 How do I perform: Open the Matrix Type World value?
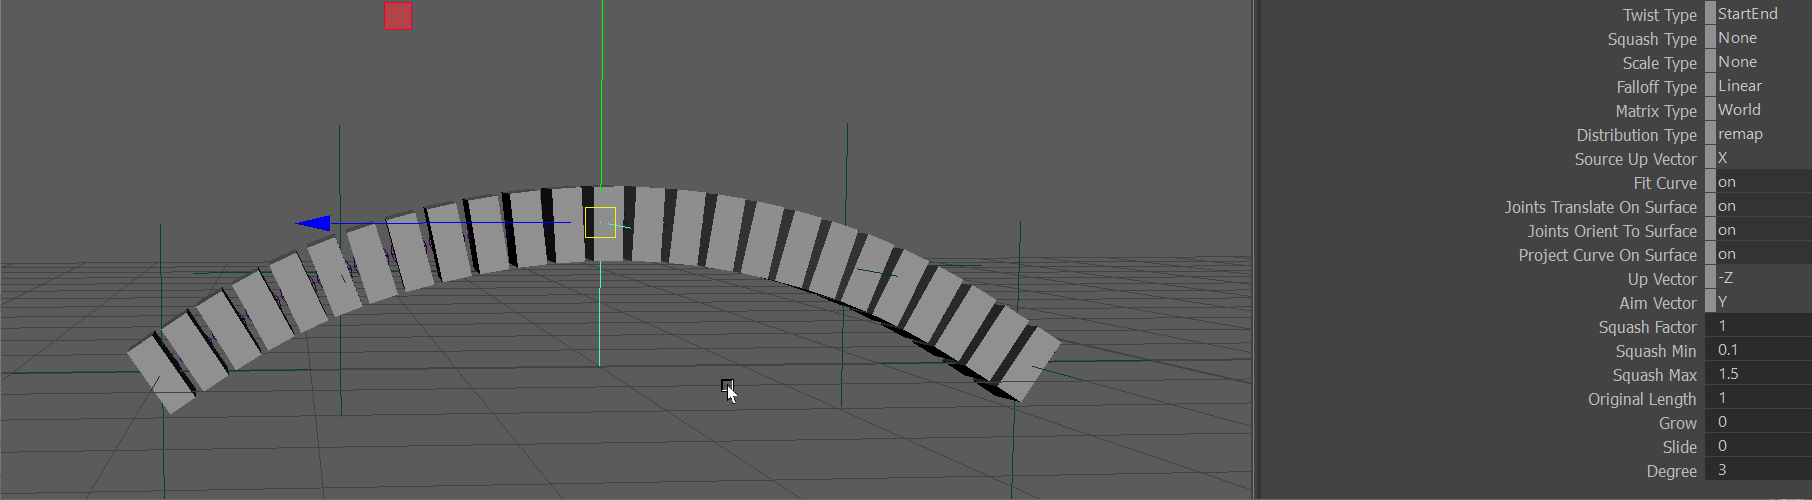[1759, 110]
